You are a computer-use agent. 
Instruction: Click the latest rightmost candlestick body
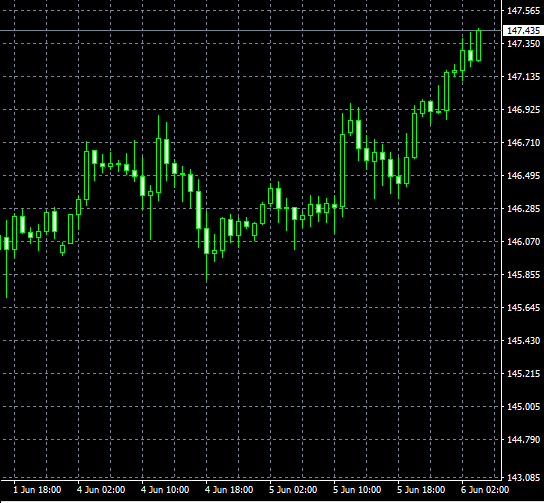(x=479, y=46)
